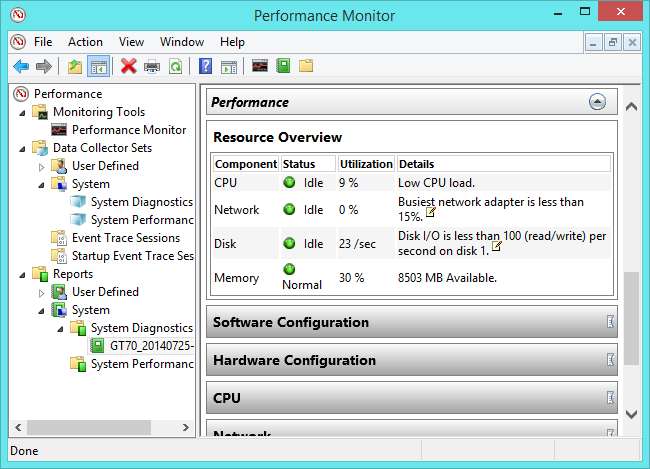650x469 pixels.
Task: Click the note icon beside Network details
Action: pos(430,213)
